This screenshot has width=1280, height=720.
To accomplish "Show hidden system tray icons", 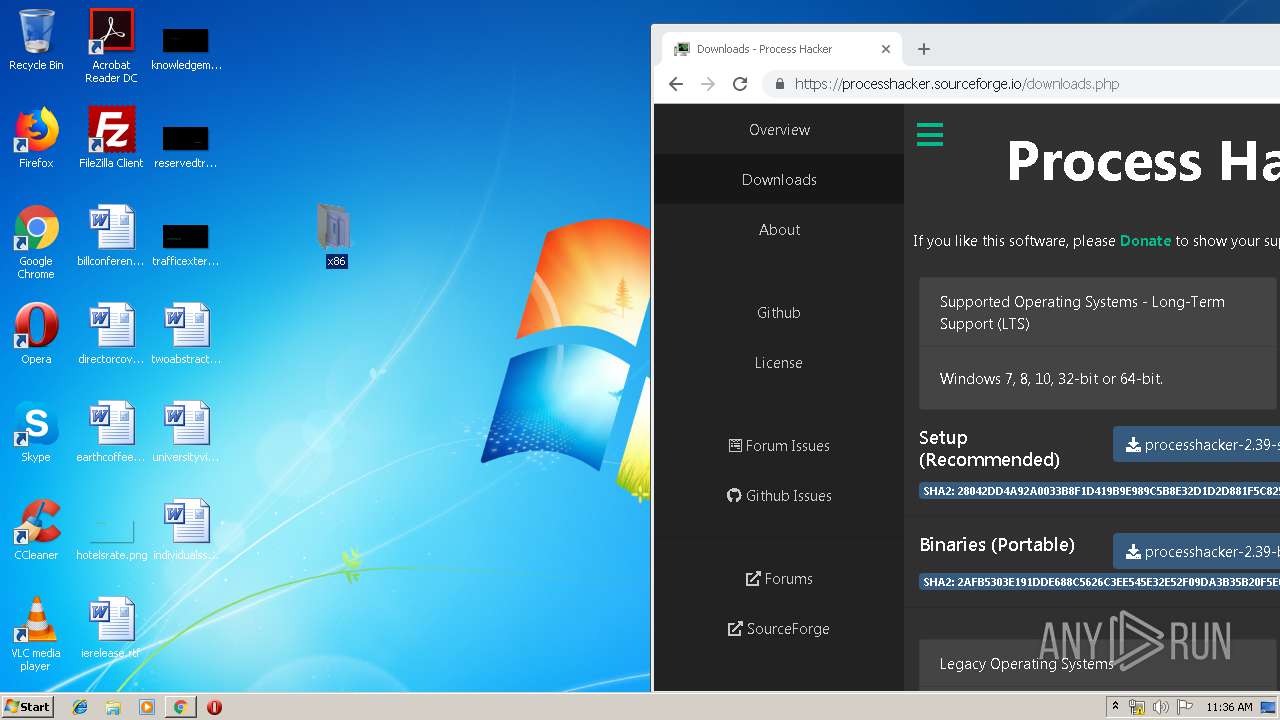I will point(1116,707).
